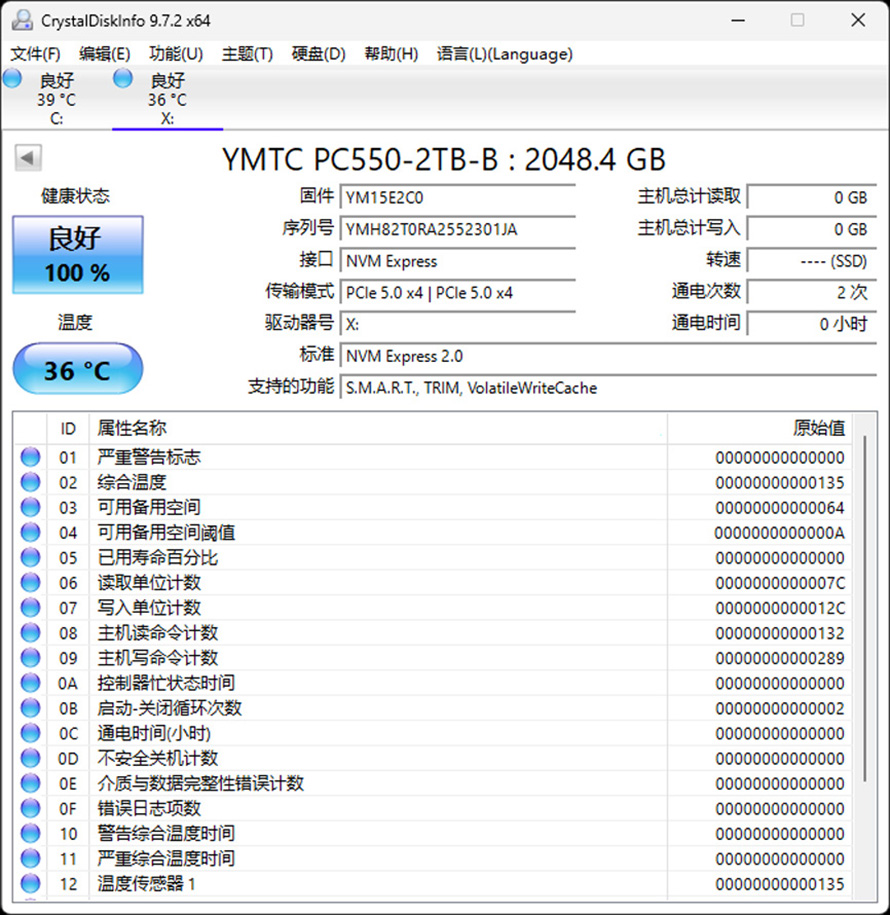Open the 文件(F) menu

(35, 54)
